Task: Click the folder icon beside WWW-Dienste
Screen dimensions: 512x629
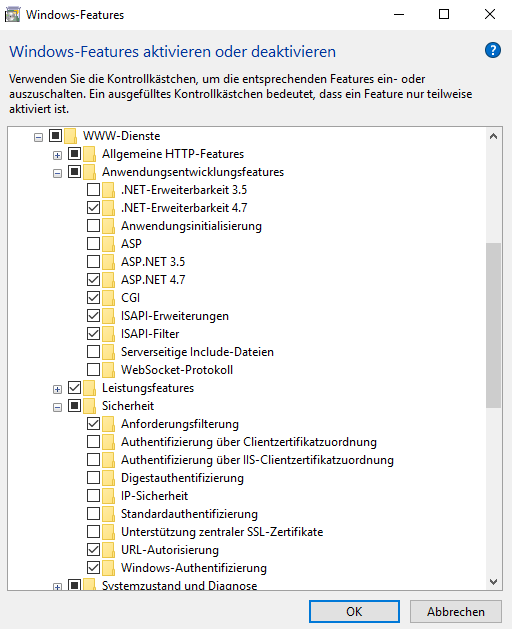Action: pyautogui.click(x=71, y=136)
